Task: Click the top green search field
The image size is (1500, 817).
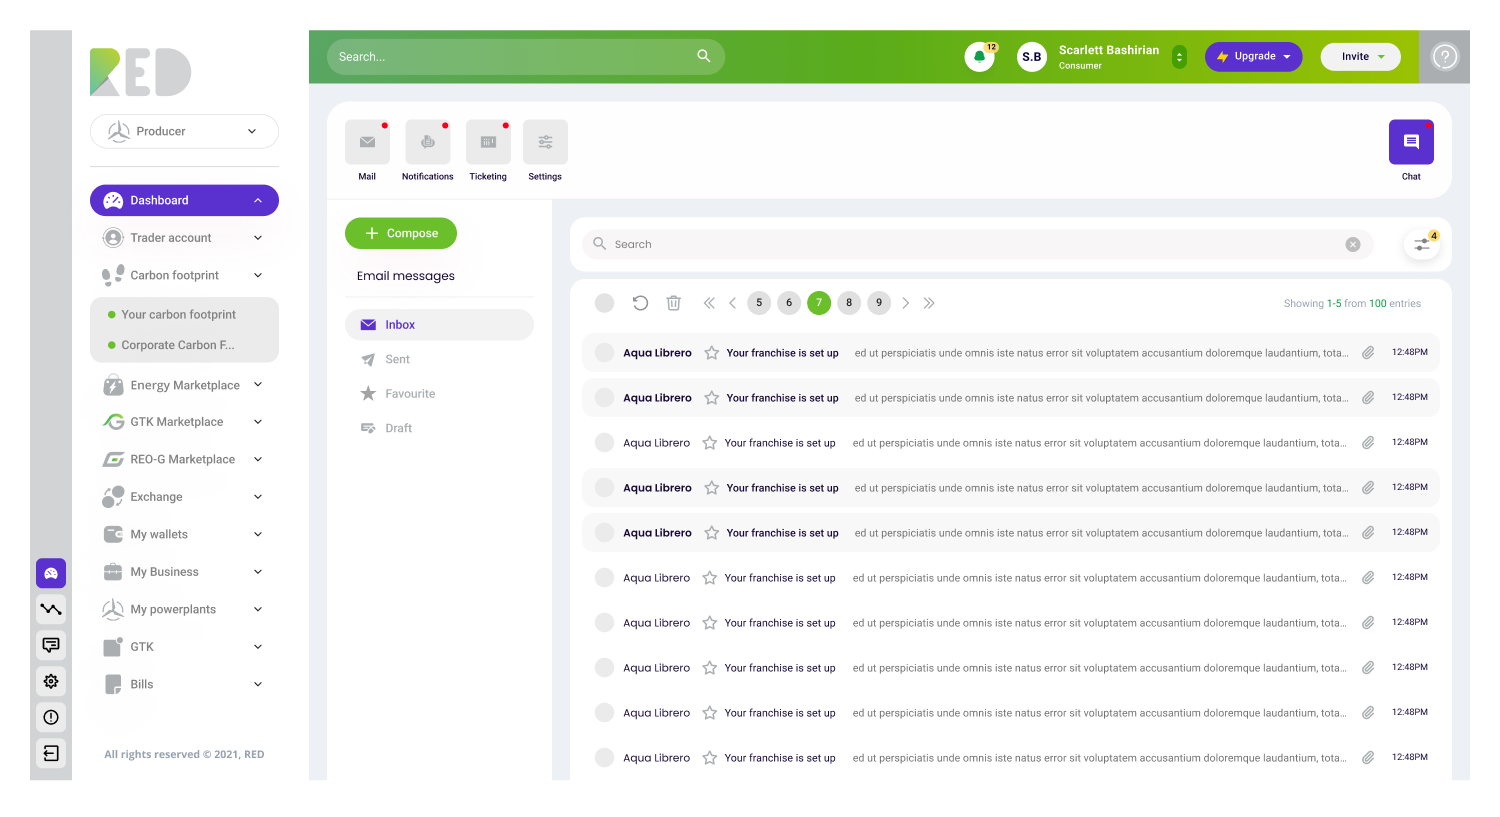Action: (526, 57)
